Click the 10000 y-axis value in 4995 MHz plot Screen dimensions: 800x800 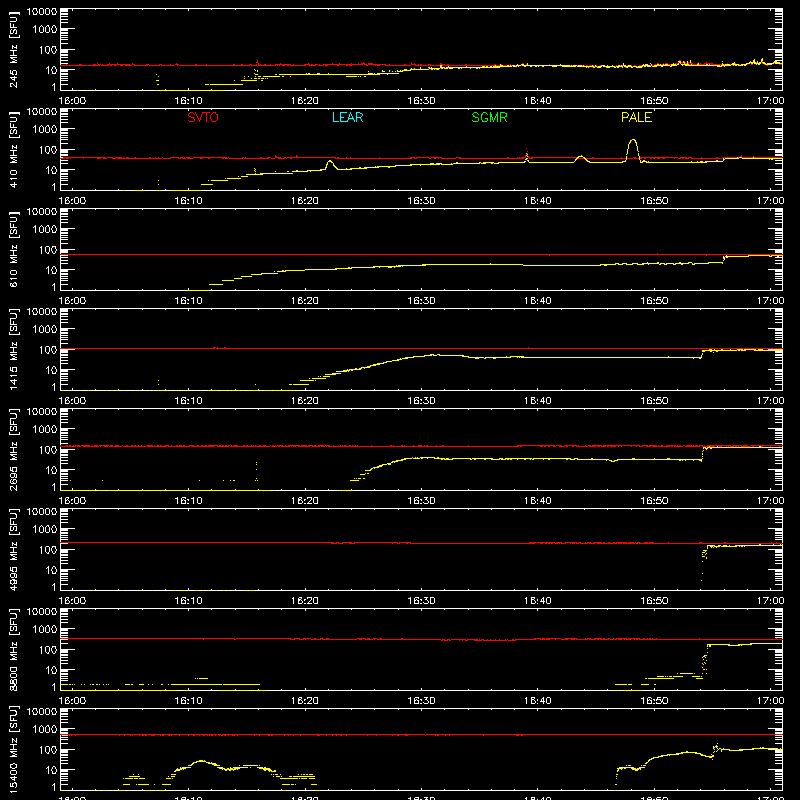42,512
